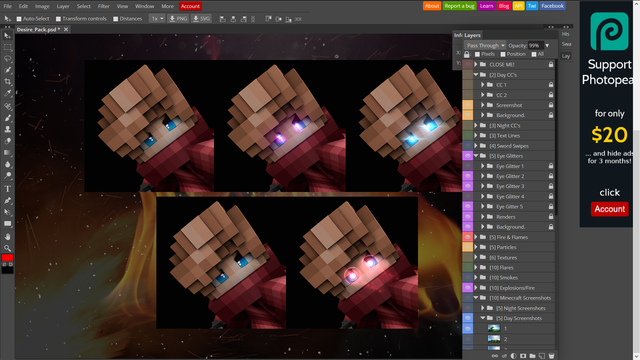Toggle the Transform controls checkbox
This screenshot has width=640, height=360.
pos(58,19)
